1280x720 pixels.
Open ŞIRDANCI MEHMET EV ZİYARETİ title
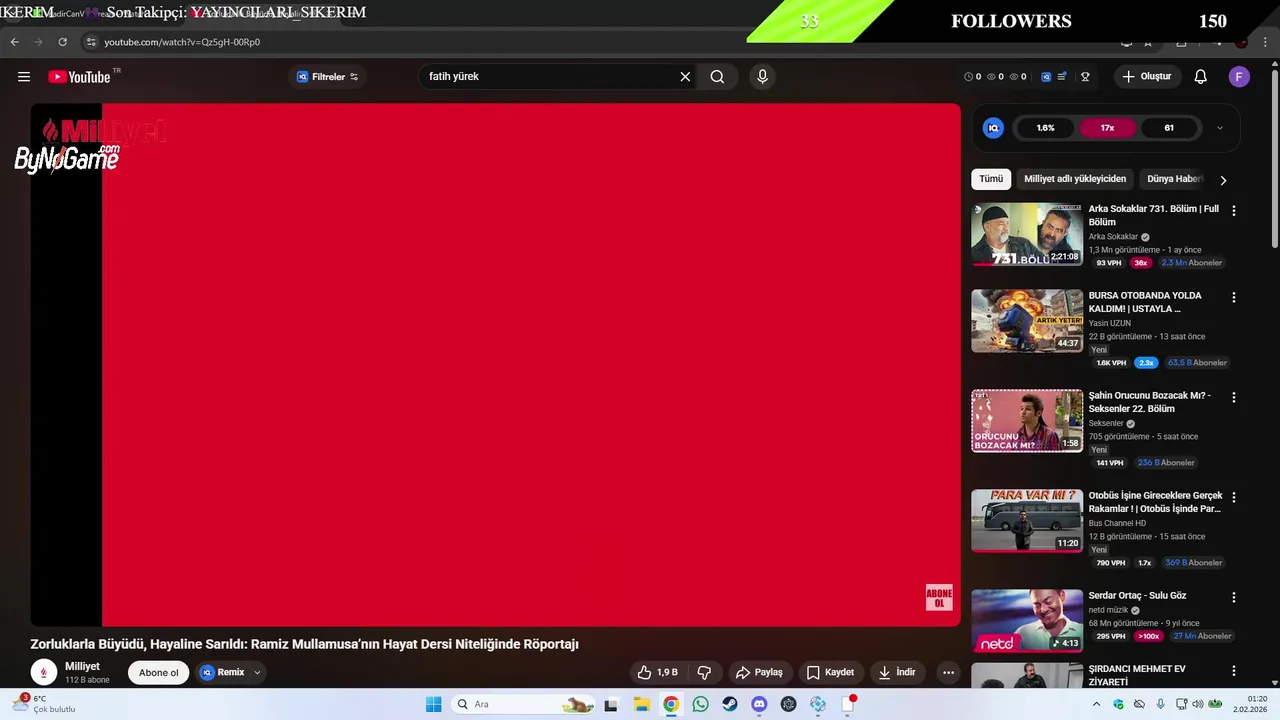[1137, 675]
